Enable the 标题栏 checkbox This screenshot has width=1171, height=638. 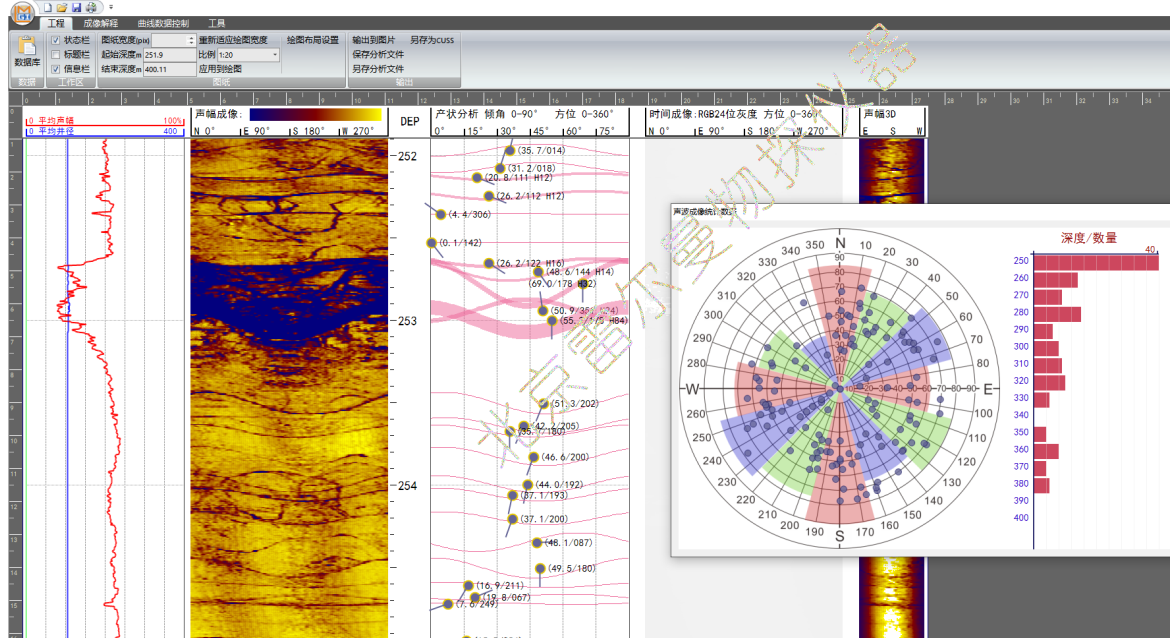(x=56, y=55)
